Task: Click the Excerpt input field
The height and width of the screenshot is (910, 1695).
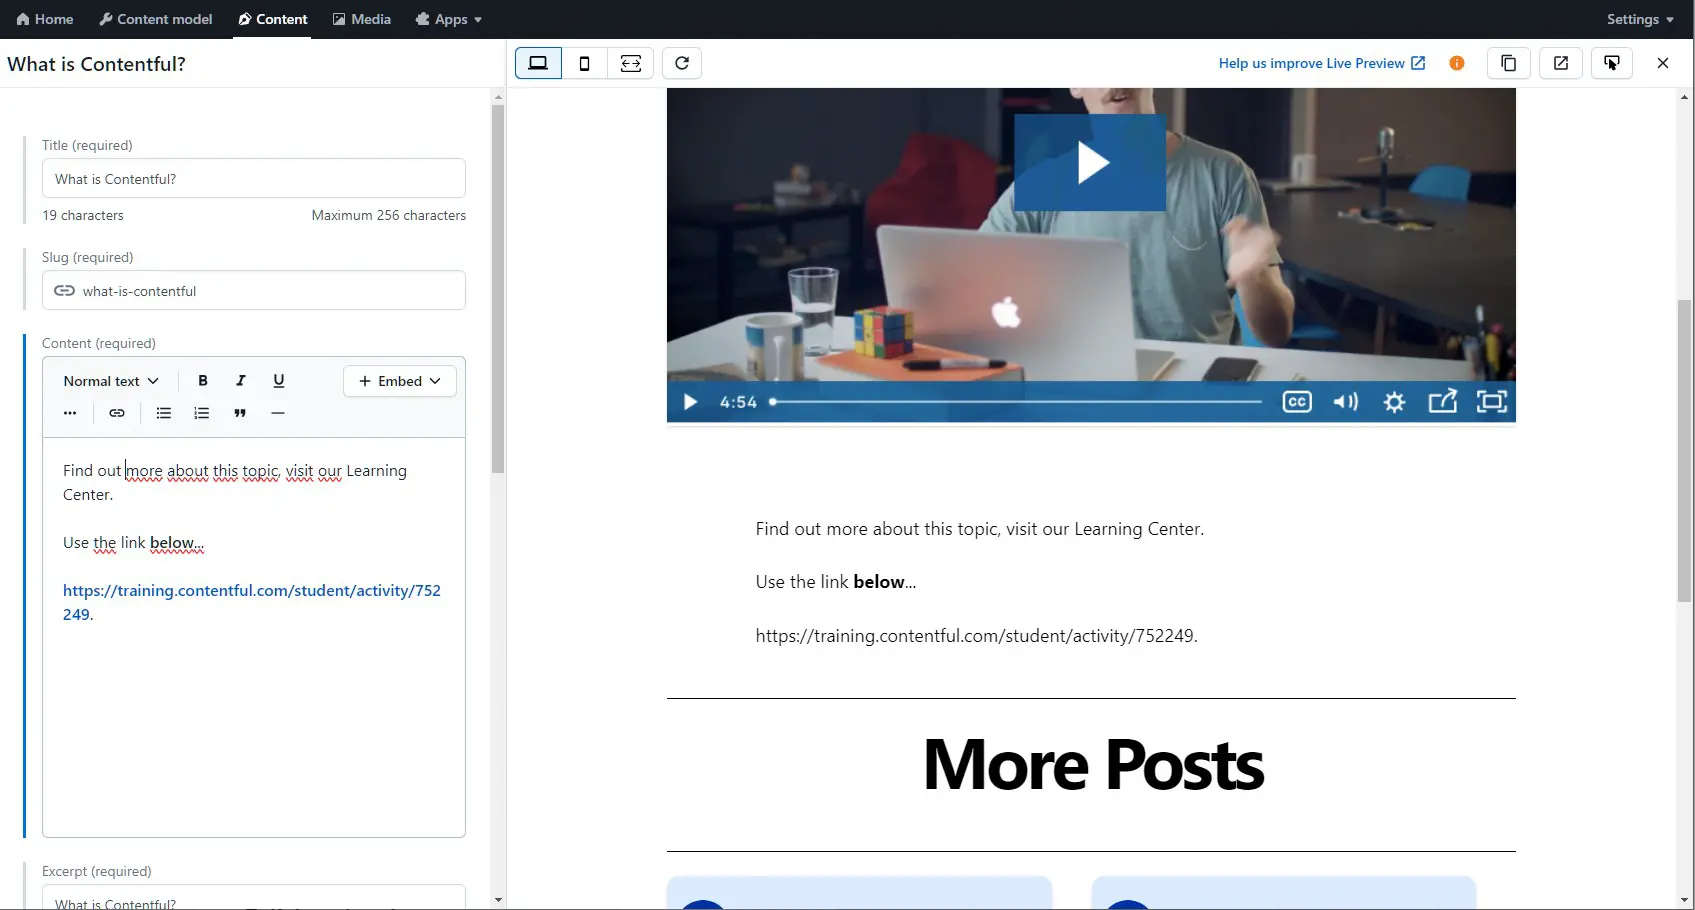Action: [x=254, y=897]
